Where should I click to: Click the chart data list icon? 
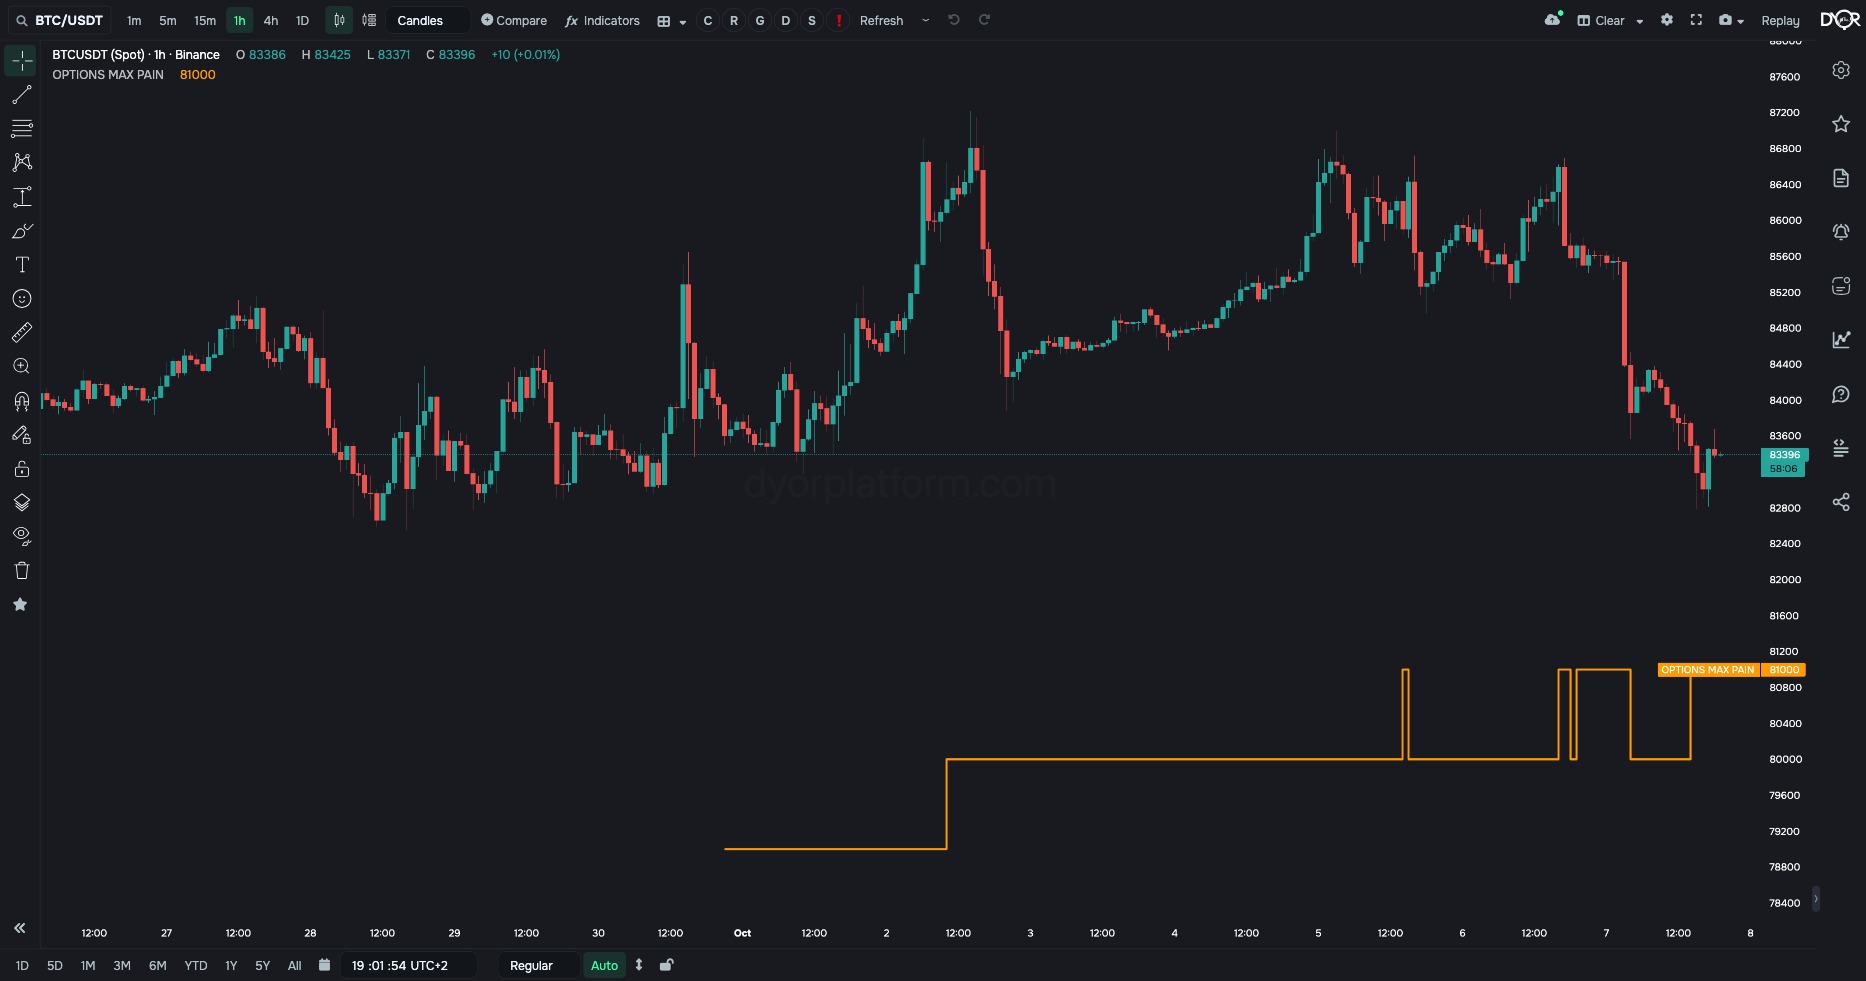click(x=369, y=20)
